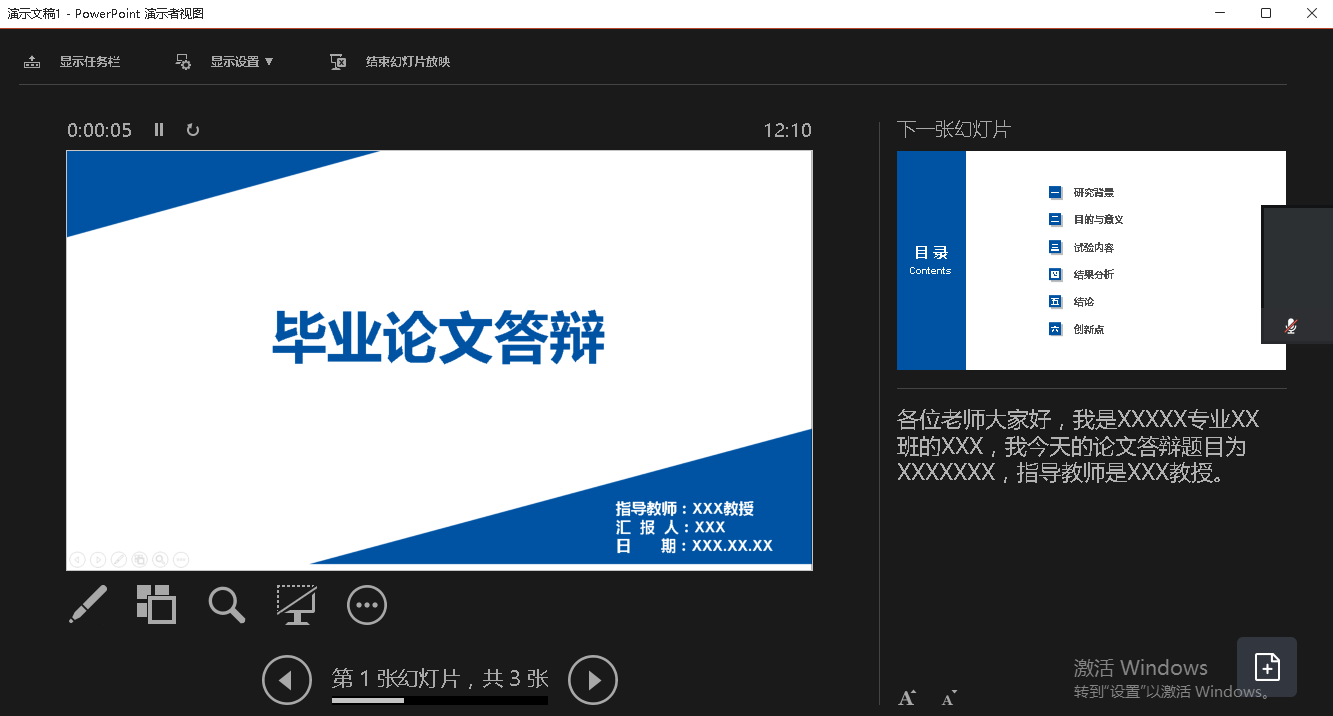Toggle the taskbar with 显示任务栏
The height and width of the screenshot is (716, 1333).
75,61
